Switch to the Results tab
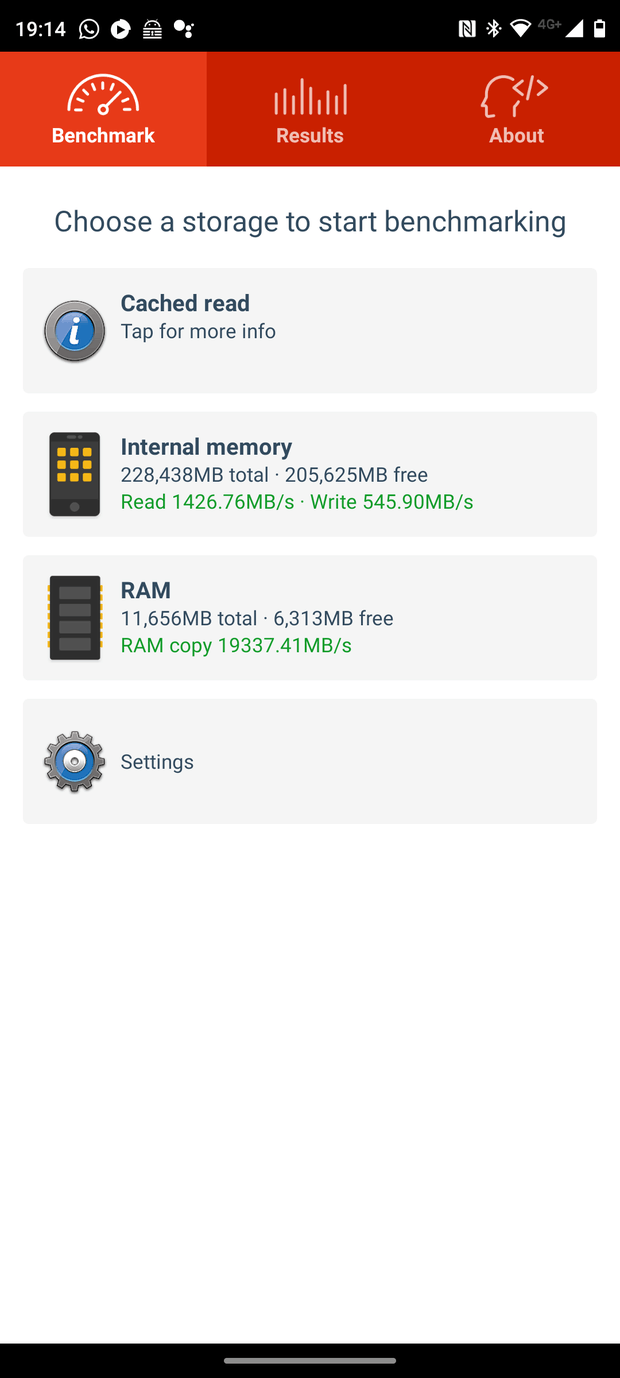The image size is (620, 1378). 310,109
